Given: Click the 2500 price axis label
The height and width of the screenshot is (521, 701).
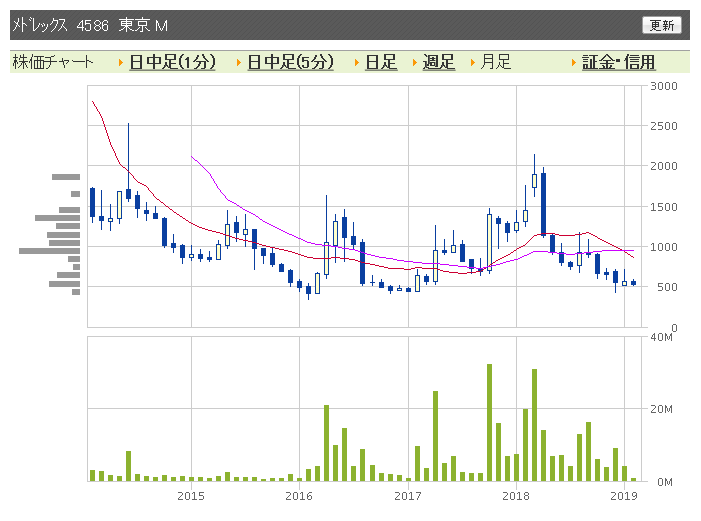Looking at the screenshot, I should 664,126.
